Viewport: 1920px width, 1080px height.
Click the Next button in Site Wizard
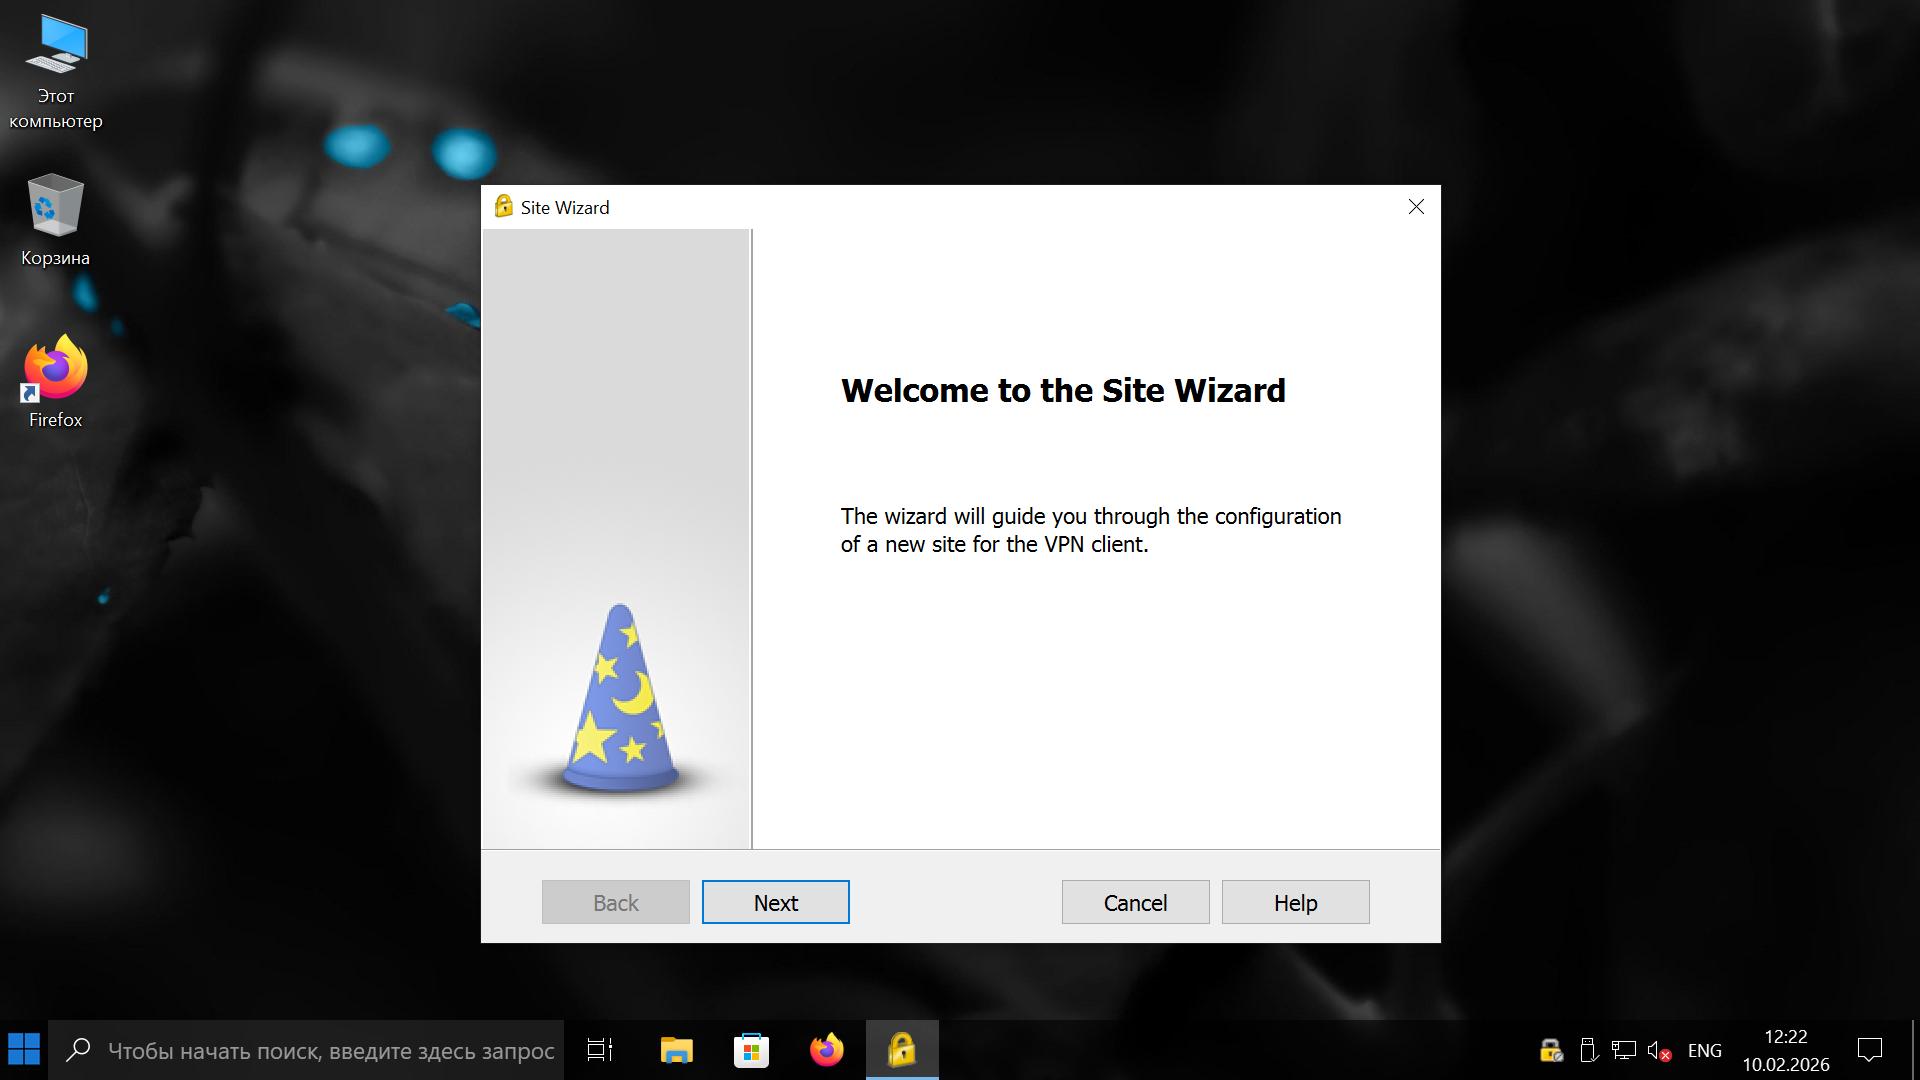pyautogui.click(x=775, y=902)
